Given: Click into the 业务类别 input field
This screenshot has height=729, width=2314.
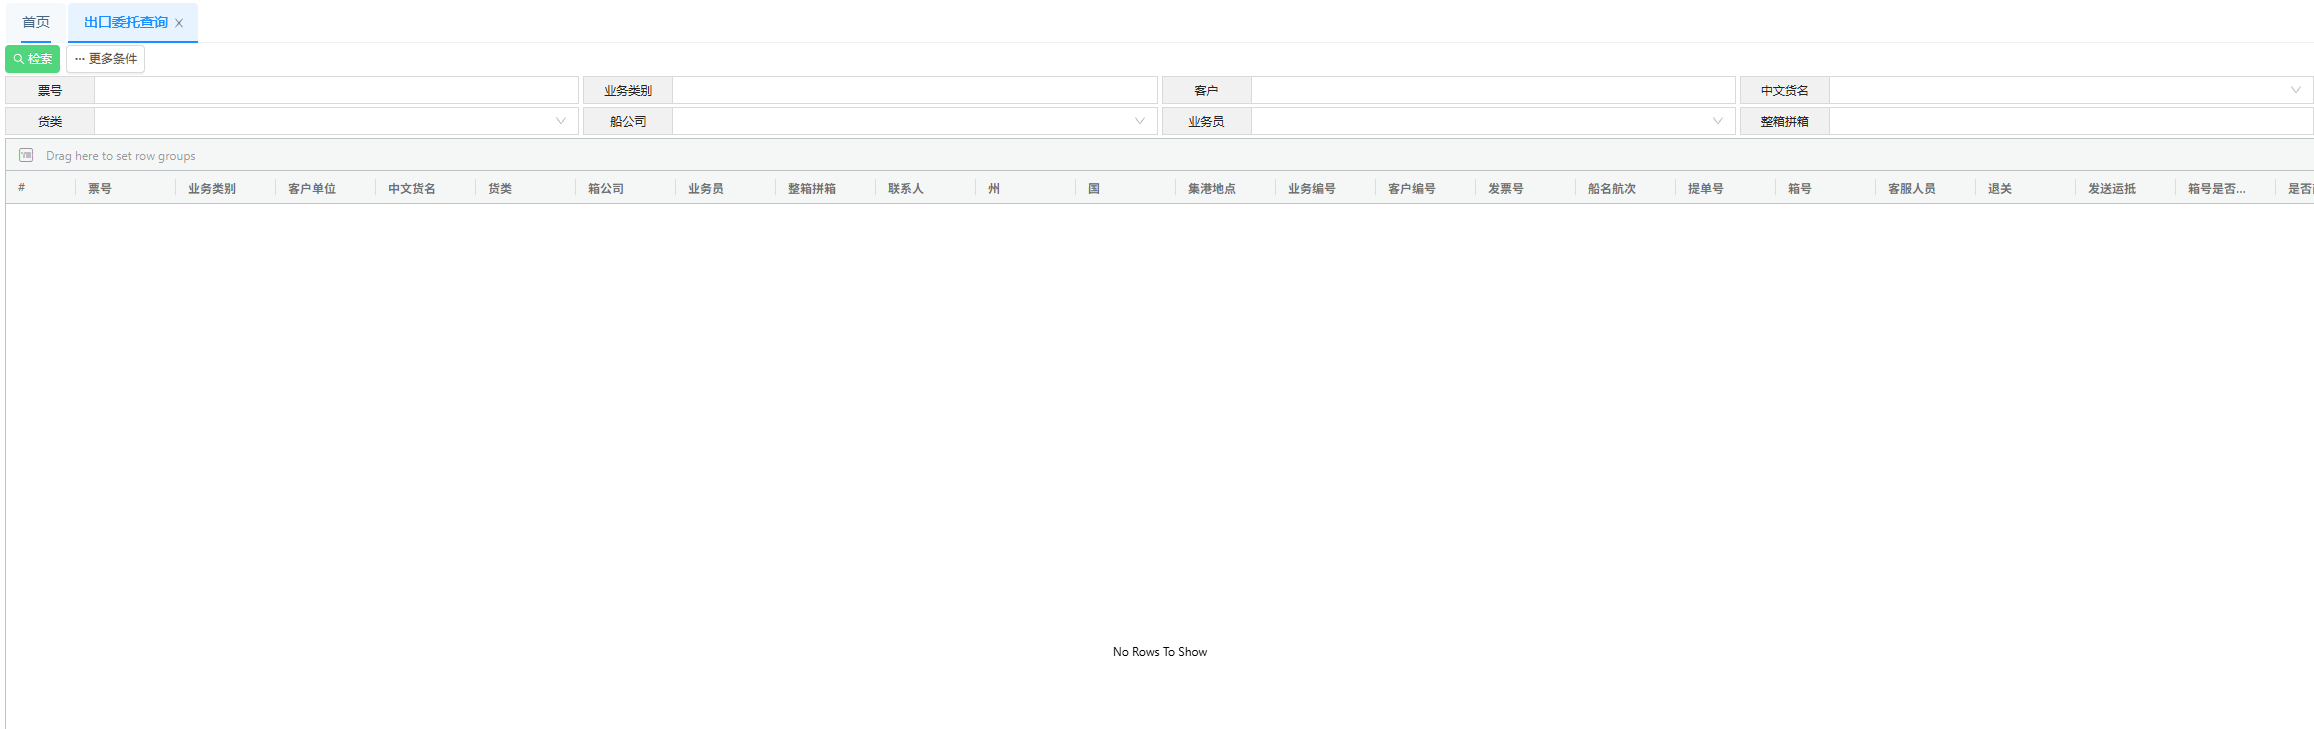Looking at the screenshot, I should (914, 90).
